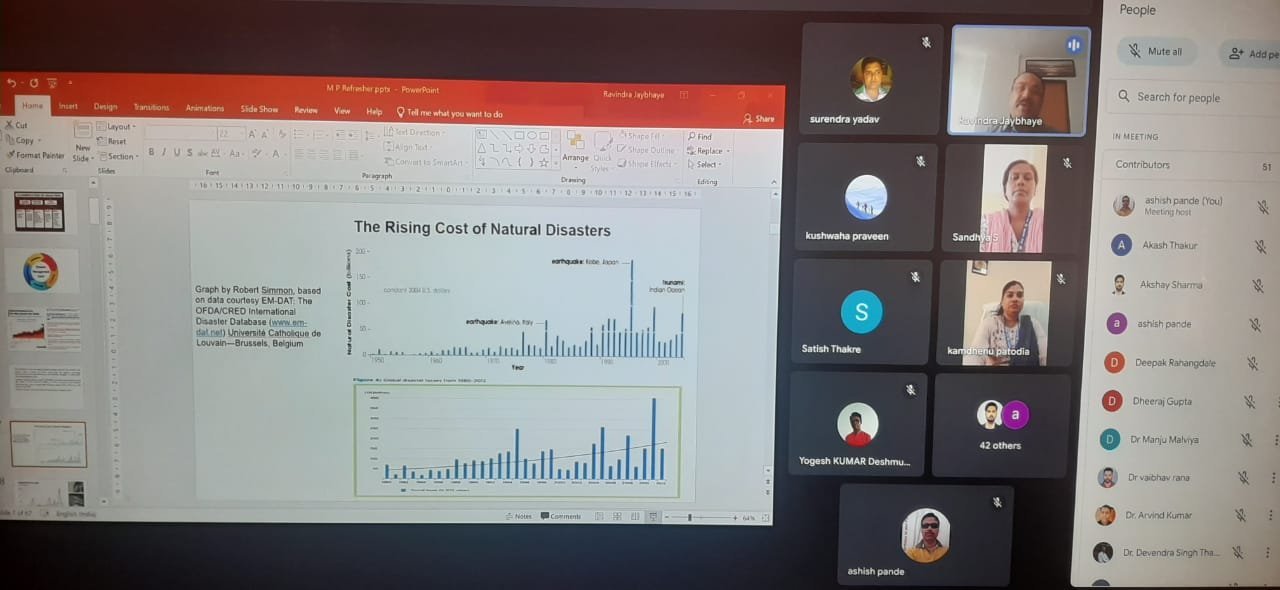The width and height of the screenshot is (1280, 590).
Task: Click the Undo arrow in quick access toolbar
Action: click(12, 83)
